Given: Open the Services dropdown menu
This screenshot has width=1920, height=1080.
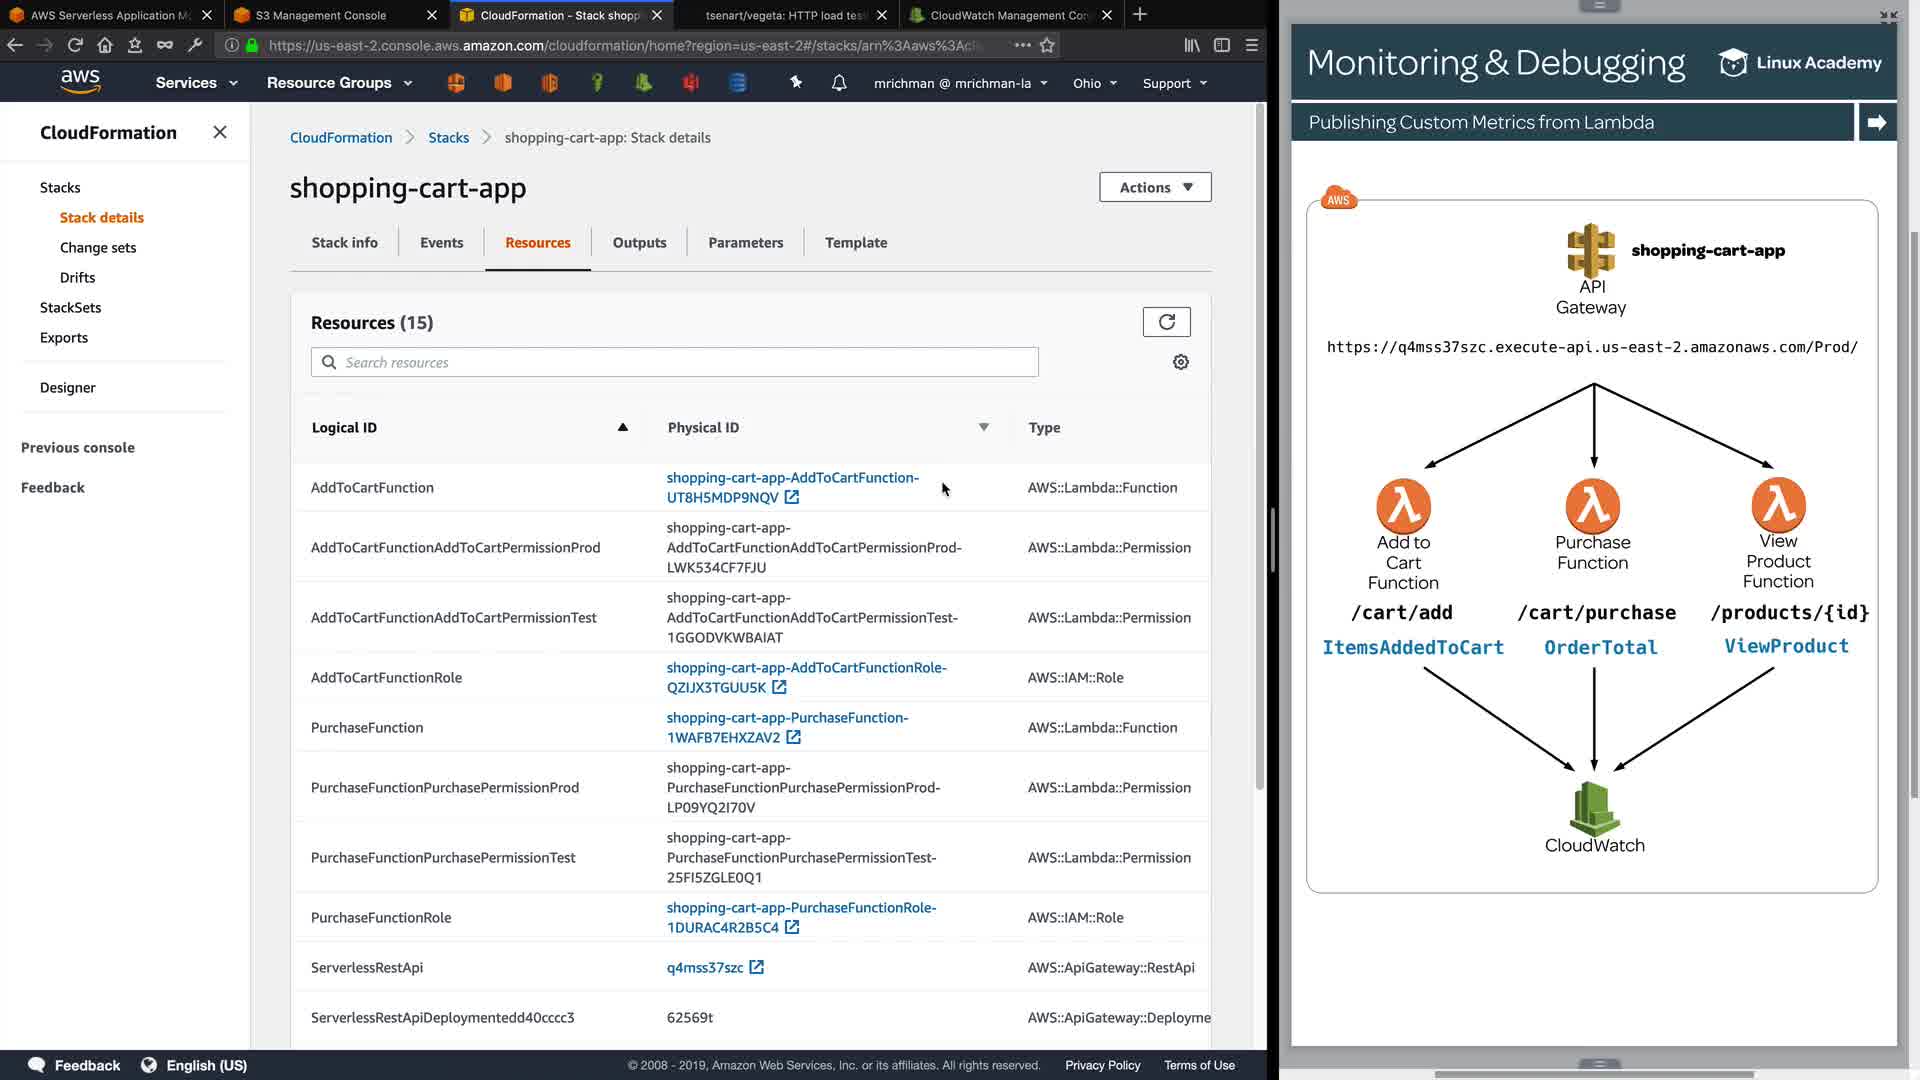Looking at the screenshot, I should [196, 83].
